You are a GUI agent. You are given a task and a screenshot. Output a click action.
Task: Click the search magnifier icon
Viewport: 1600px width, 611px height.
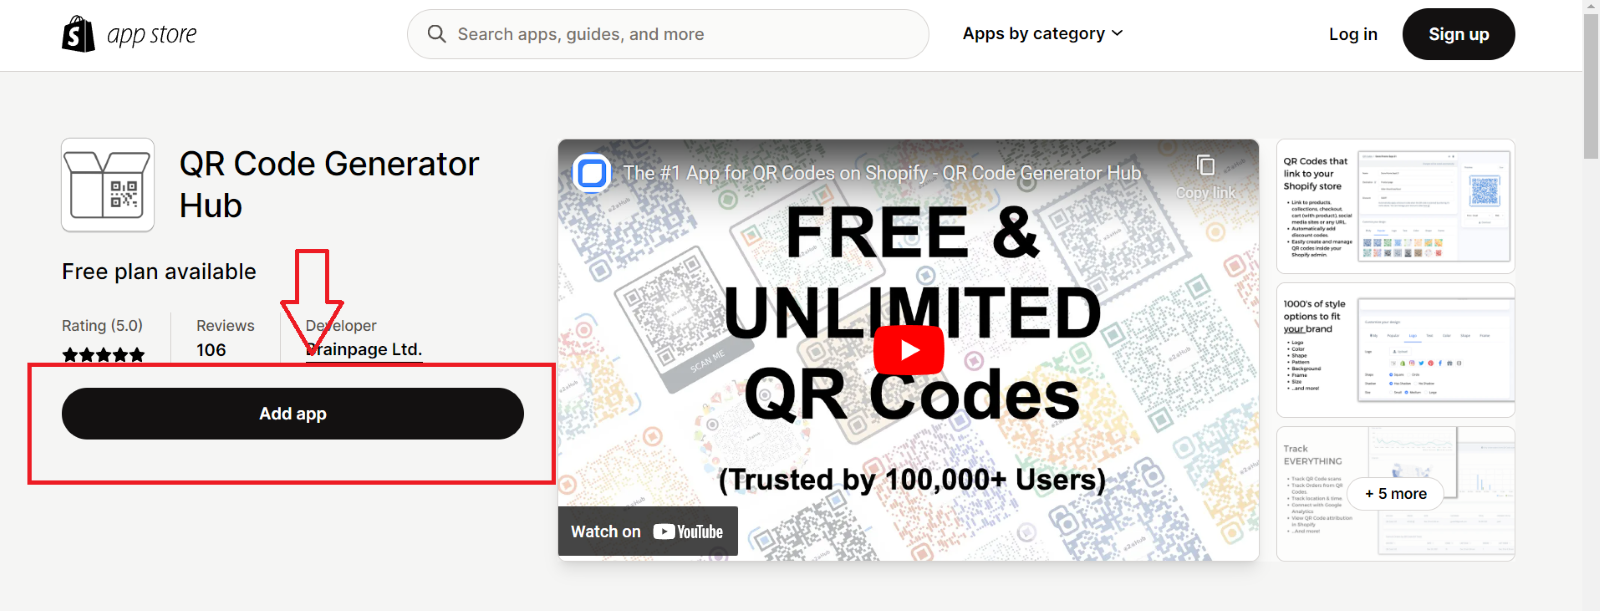[x=437, y=34]
